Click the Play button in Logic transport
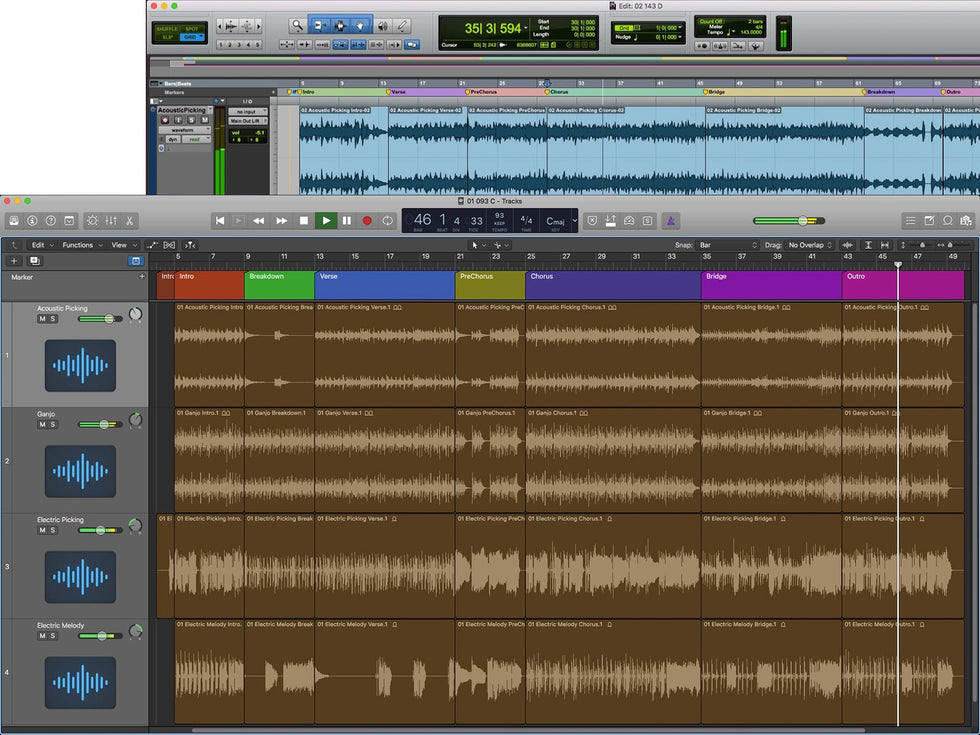Image resolution: width=980 pixels, height=735 pixels. pyautogui.click(x=325, y=220)
